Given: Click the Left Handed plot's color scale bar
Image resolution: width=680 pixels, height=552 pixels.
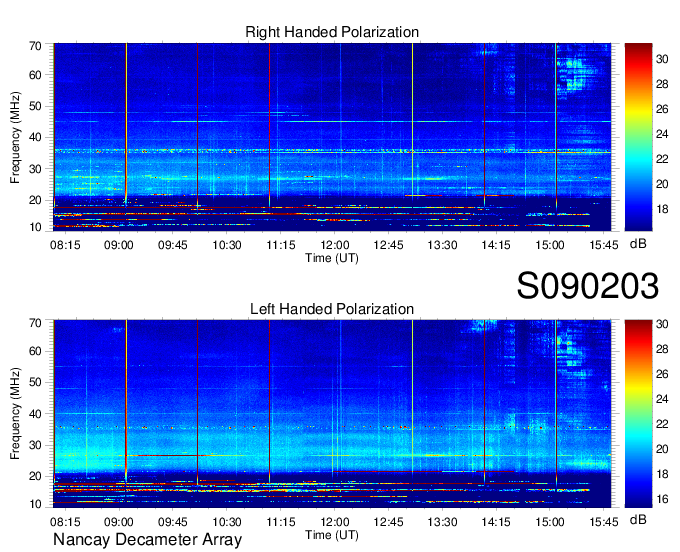Looking at the screenshot, I should [x=638, y=414].
